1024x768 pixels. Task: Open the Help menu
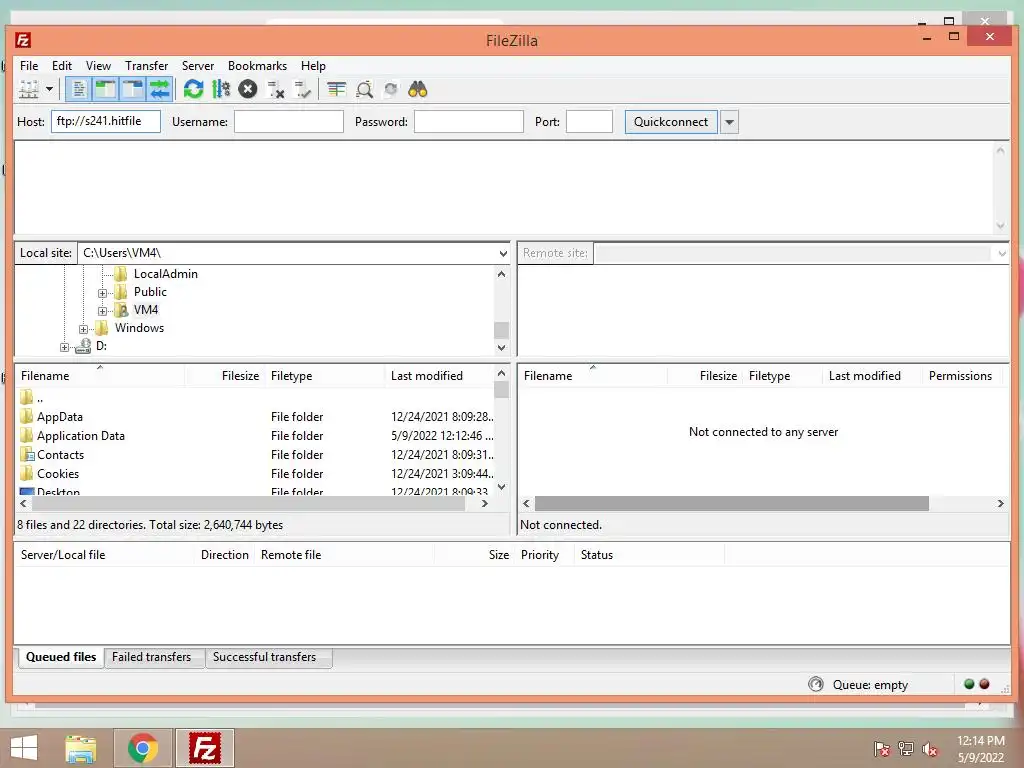tap(313, 66)
